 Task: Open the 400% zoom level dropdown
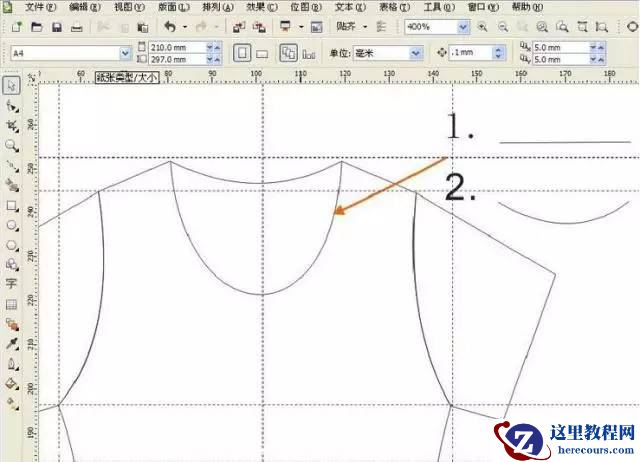pos(463,27)
